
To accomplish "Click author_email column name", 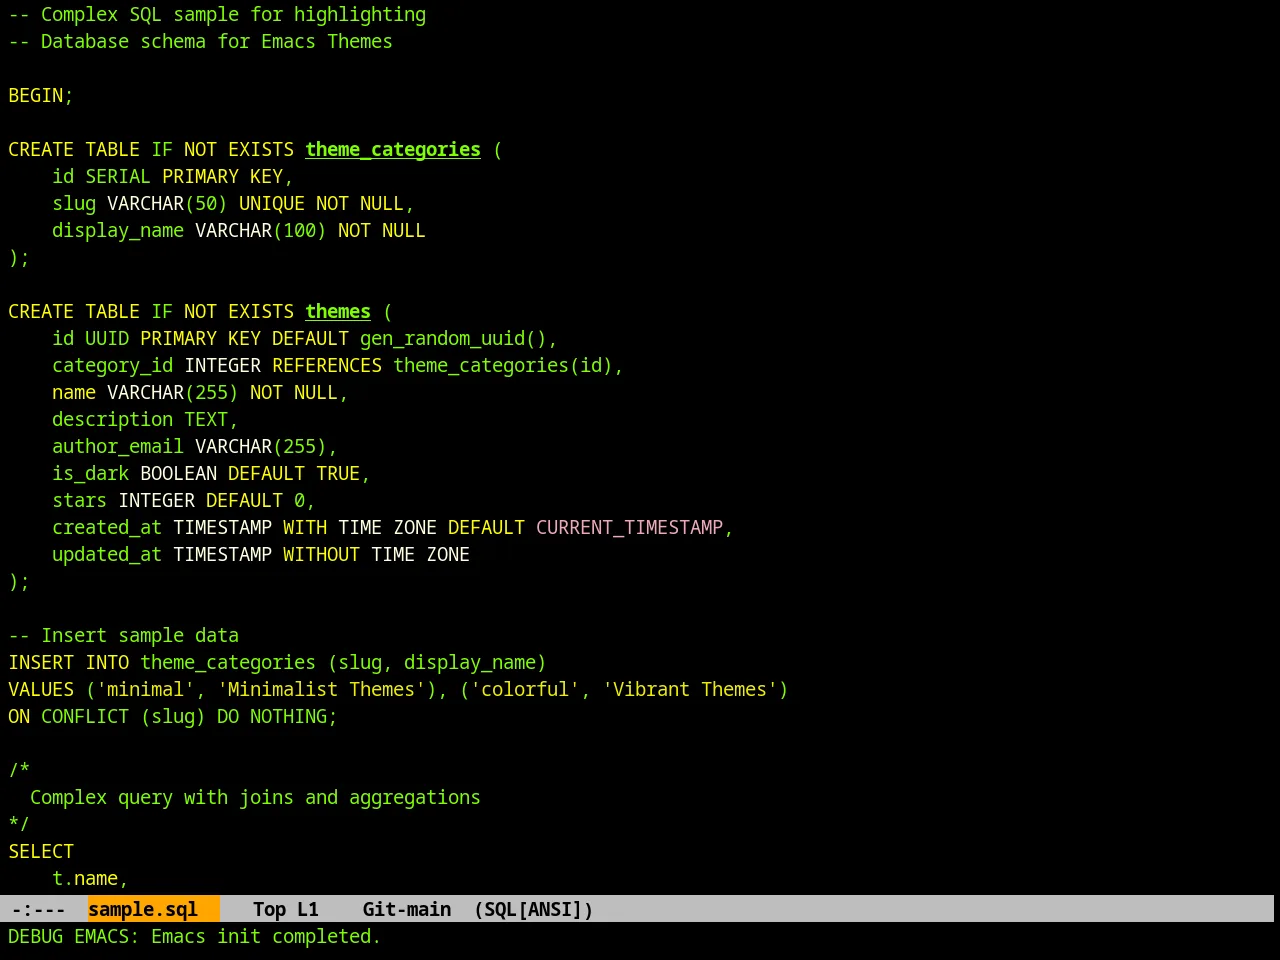I will tap(118, 446).
